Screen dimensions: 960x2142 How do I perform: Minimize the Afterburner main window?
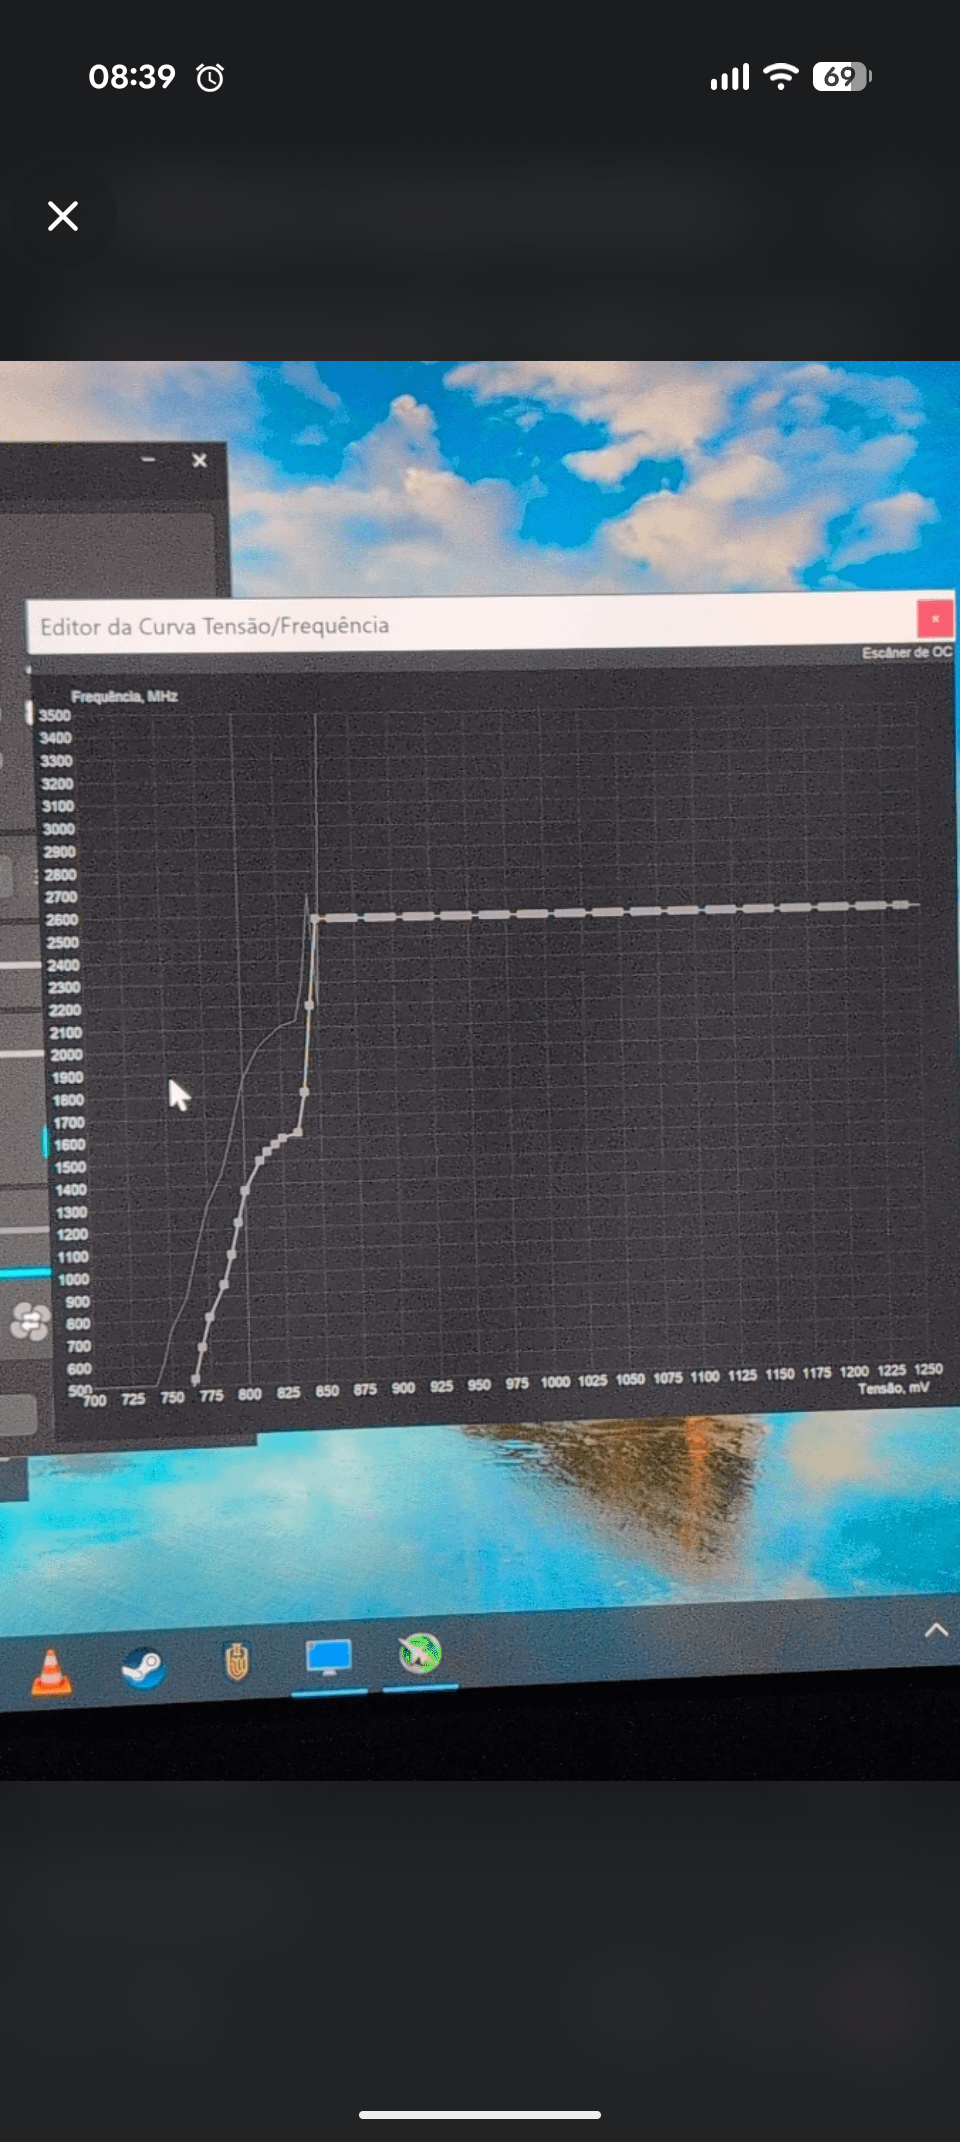149,459
